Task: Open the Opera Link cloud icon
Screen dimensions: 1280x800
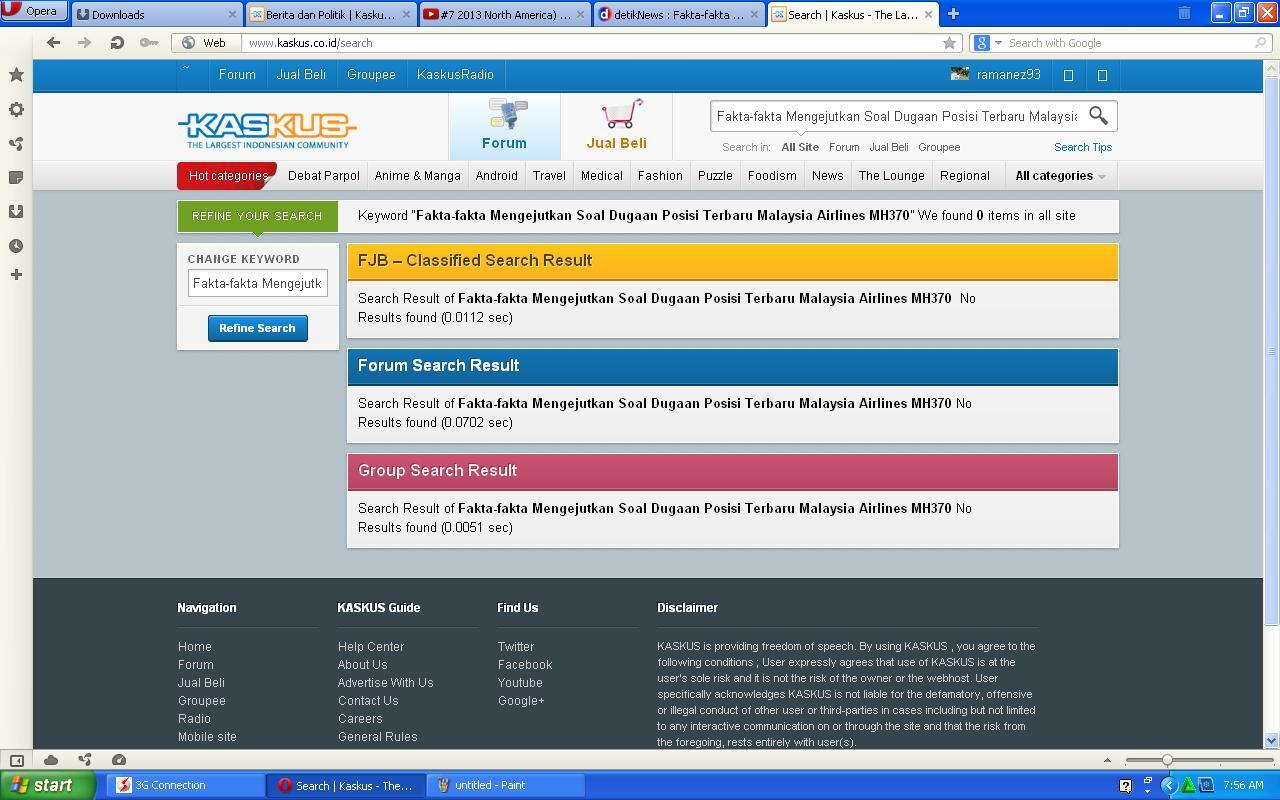Action: tap(51, 760)
